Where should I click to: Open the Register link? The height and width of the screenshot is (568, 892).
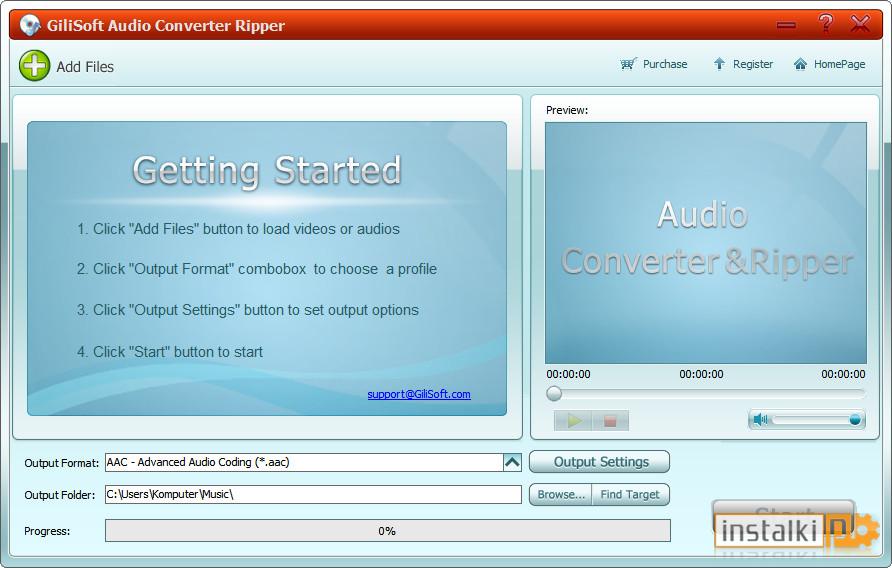[743, 64]
